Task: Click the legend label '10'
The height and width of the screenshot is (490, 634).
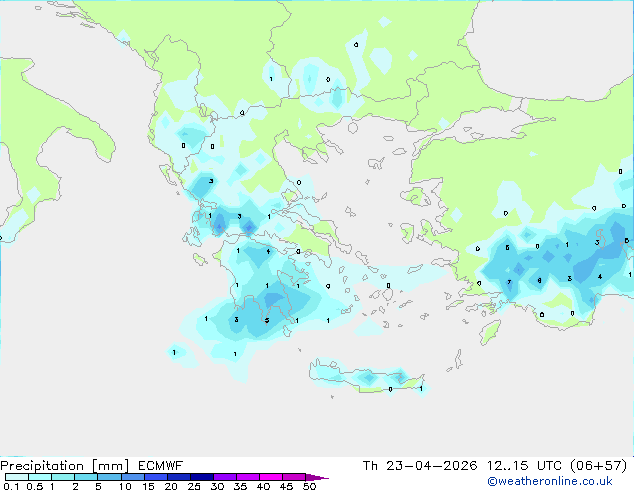Action: point(125,486)
